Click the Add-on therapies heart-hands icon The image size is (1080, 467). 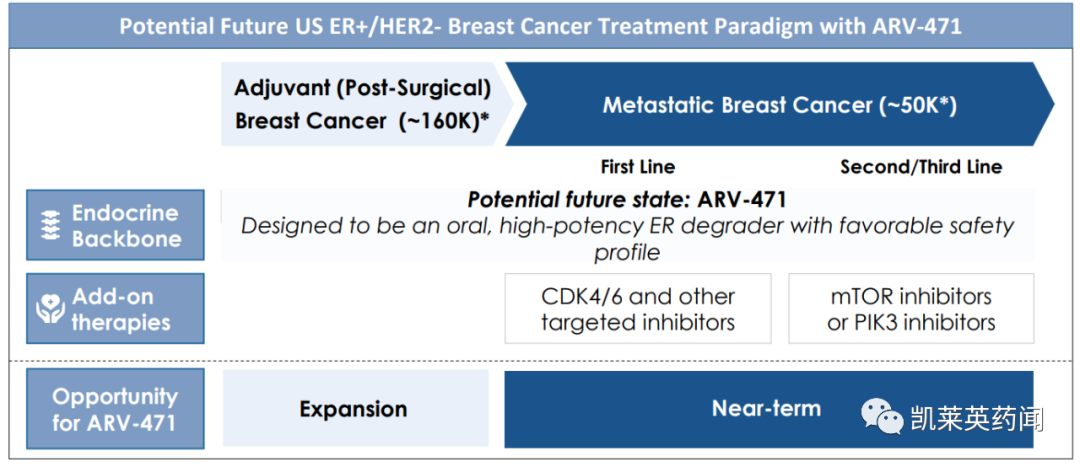tap(50, 310)
